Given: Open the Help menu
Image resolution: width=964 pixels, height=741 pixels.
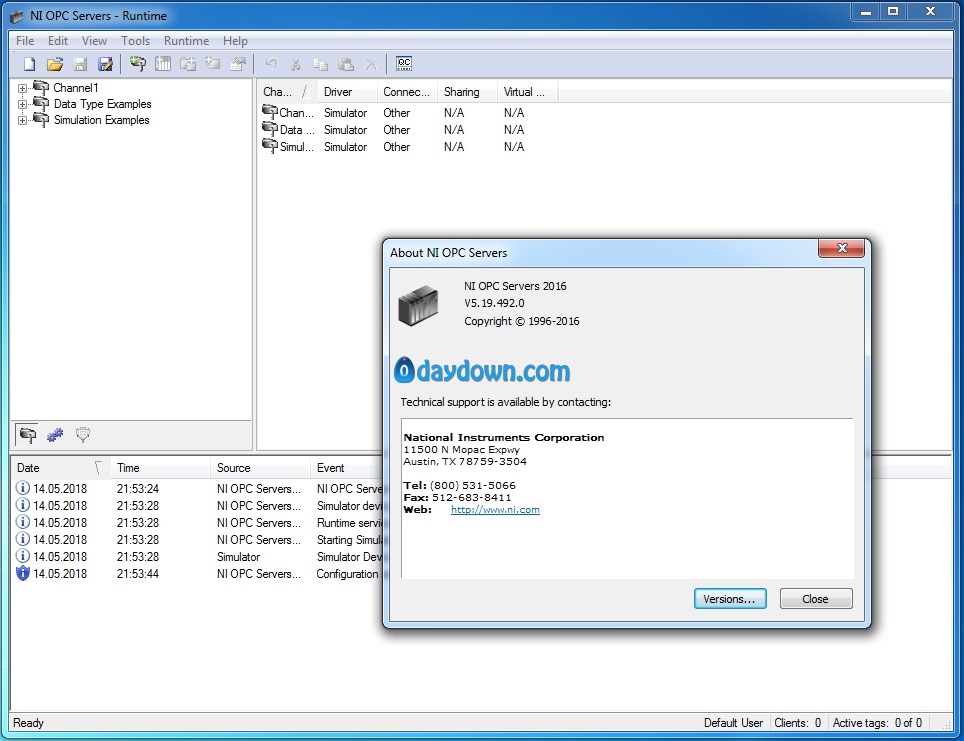Looking at the screenshot, I should (235, 41).
